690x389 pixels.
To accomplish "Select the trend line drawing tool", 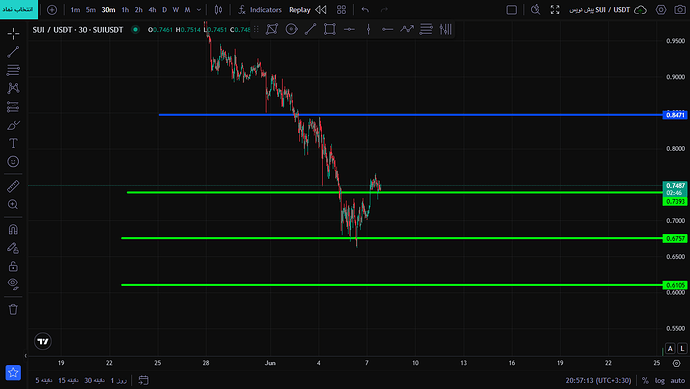I will [13, 52].
